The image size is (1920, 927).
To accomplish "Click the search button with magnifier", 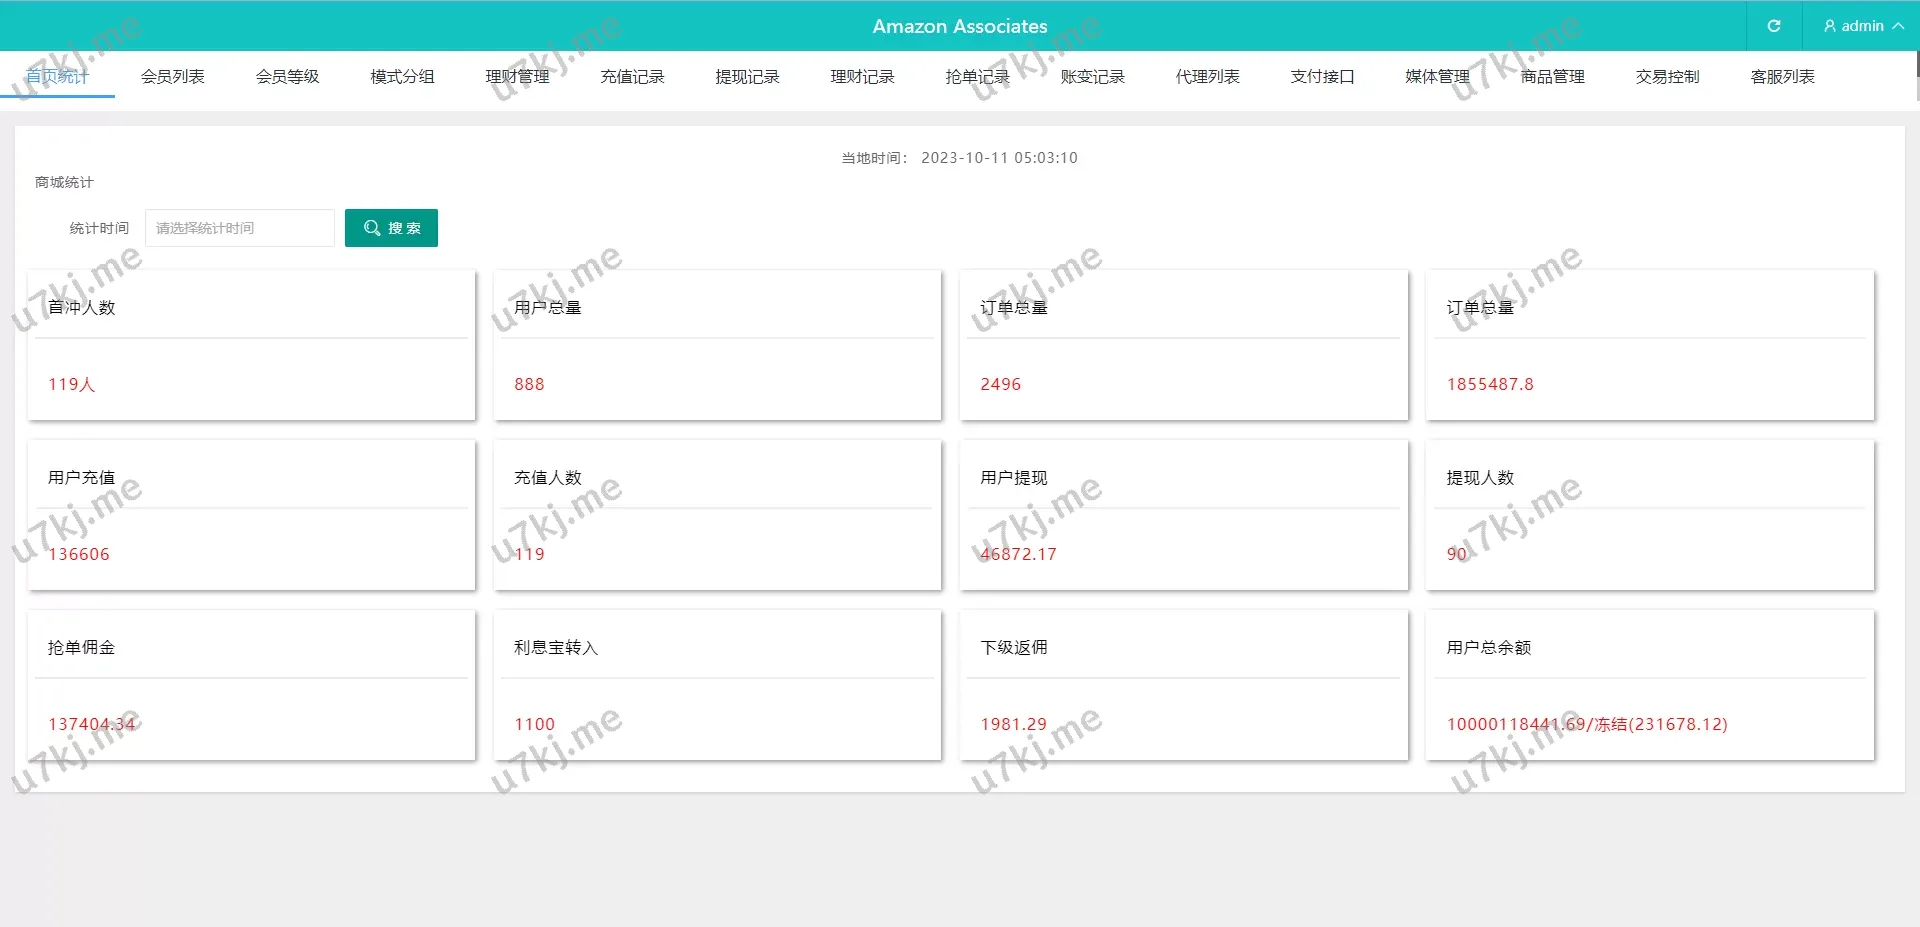I will click(x=391, y=228).
